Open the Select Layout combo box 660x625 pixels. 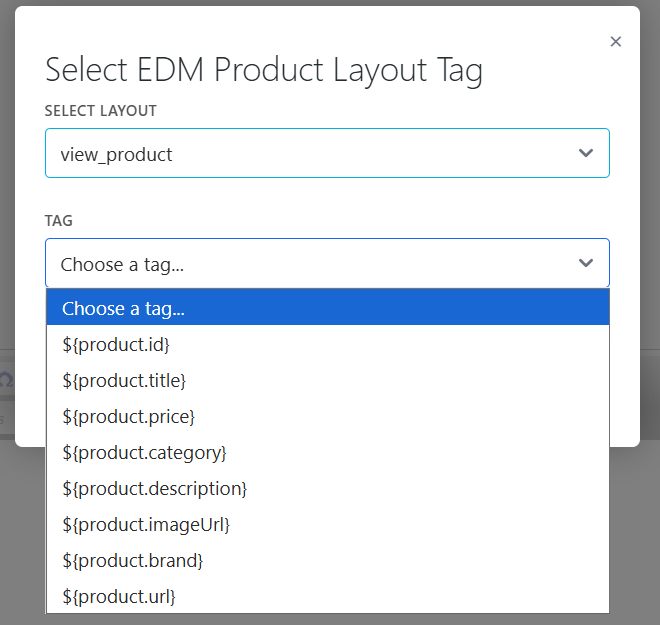coord(326,154)
